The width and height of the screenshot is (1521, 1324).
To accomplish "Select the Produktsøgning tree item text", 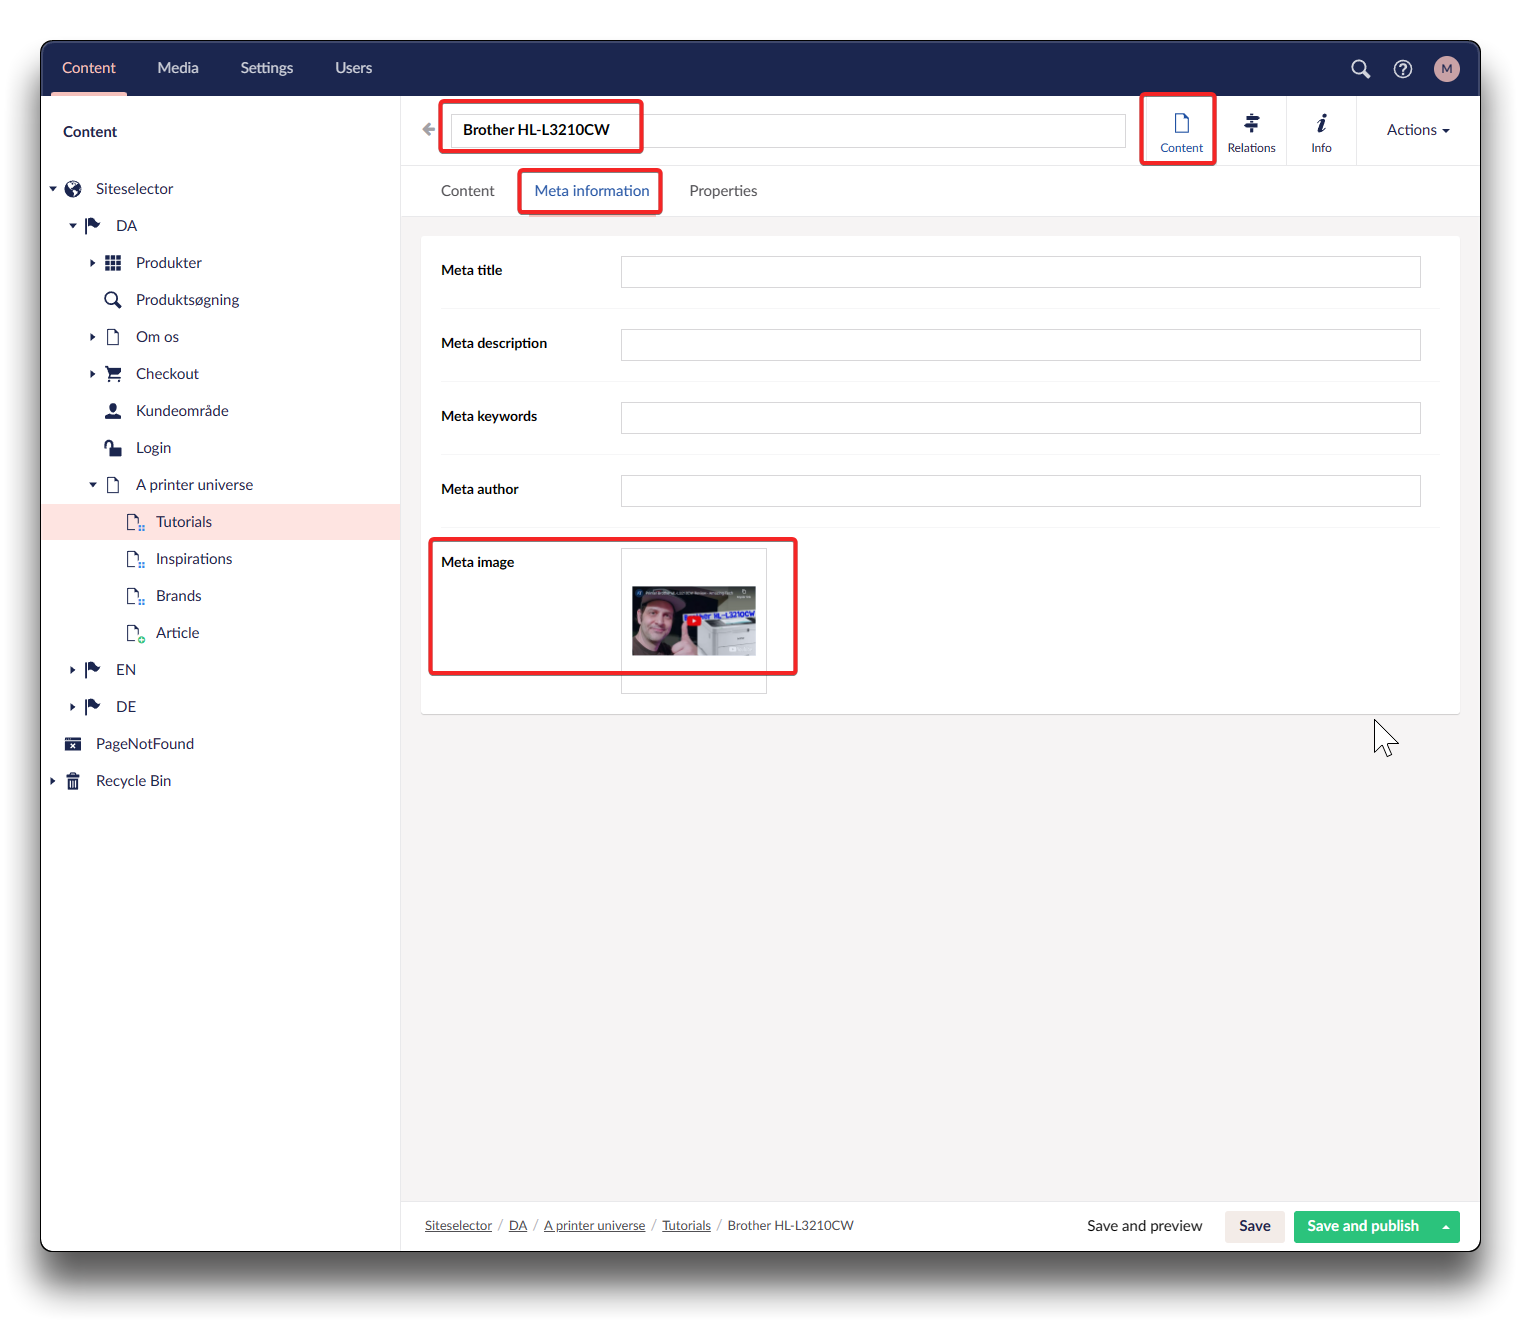I will point(187,300).
